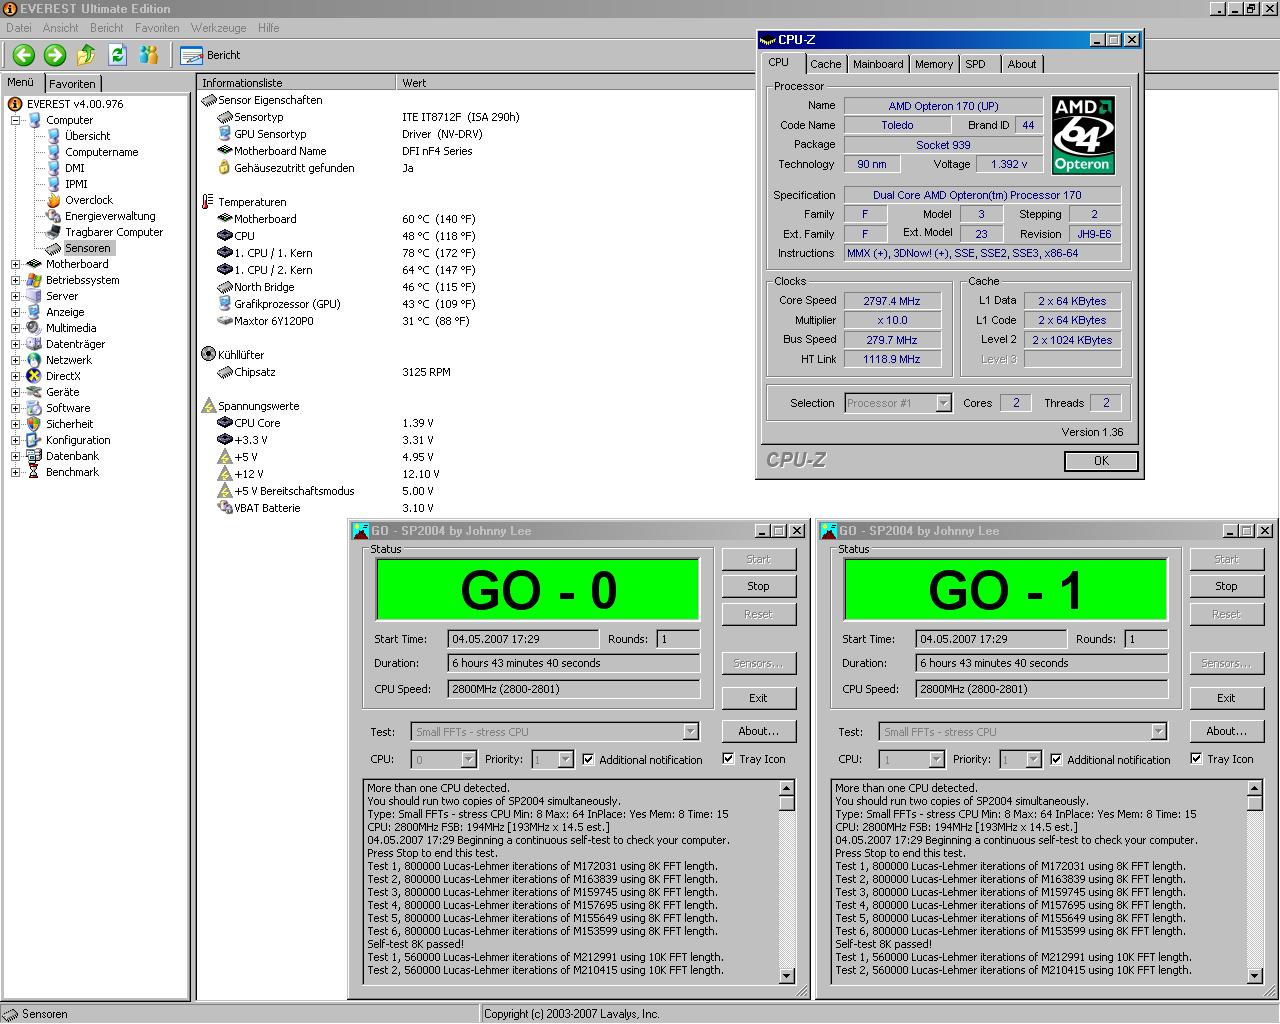
Task: Click the green GO - 0 status panel
Action: [x=538, y=590]
